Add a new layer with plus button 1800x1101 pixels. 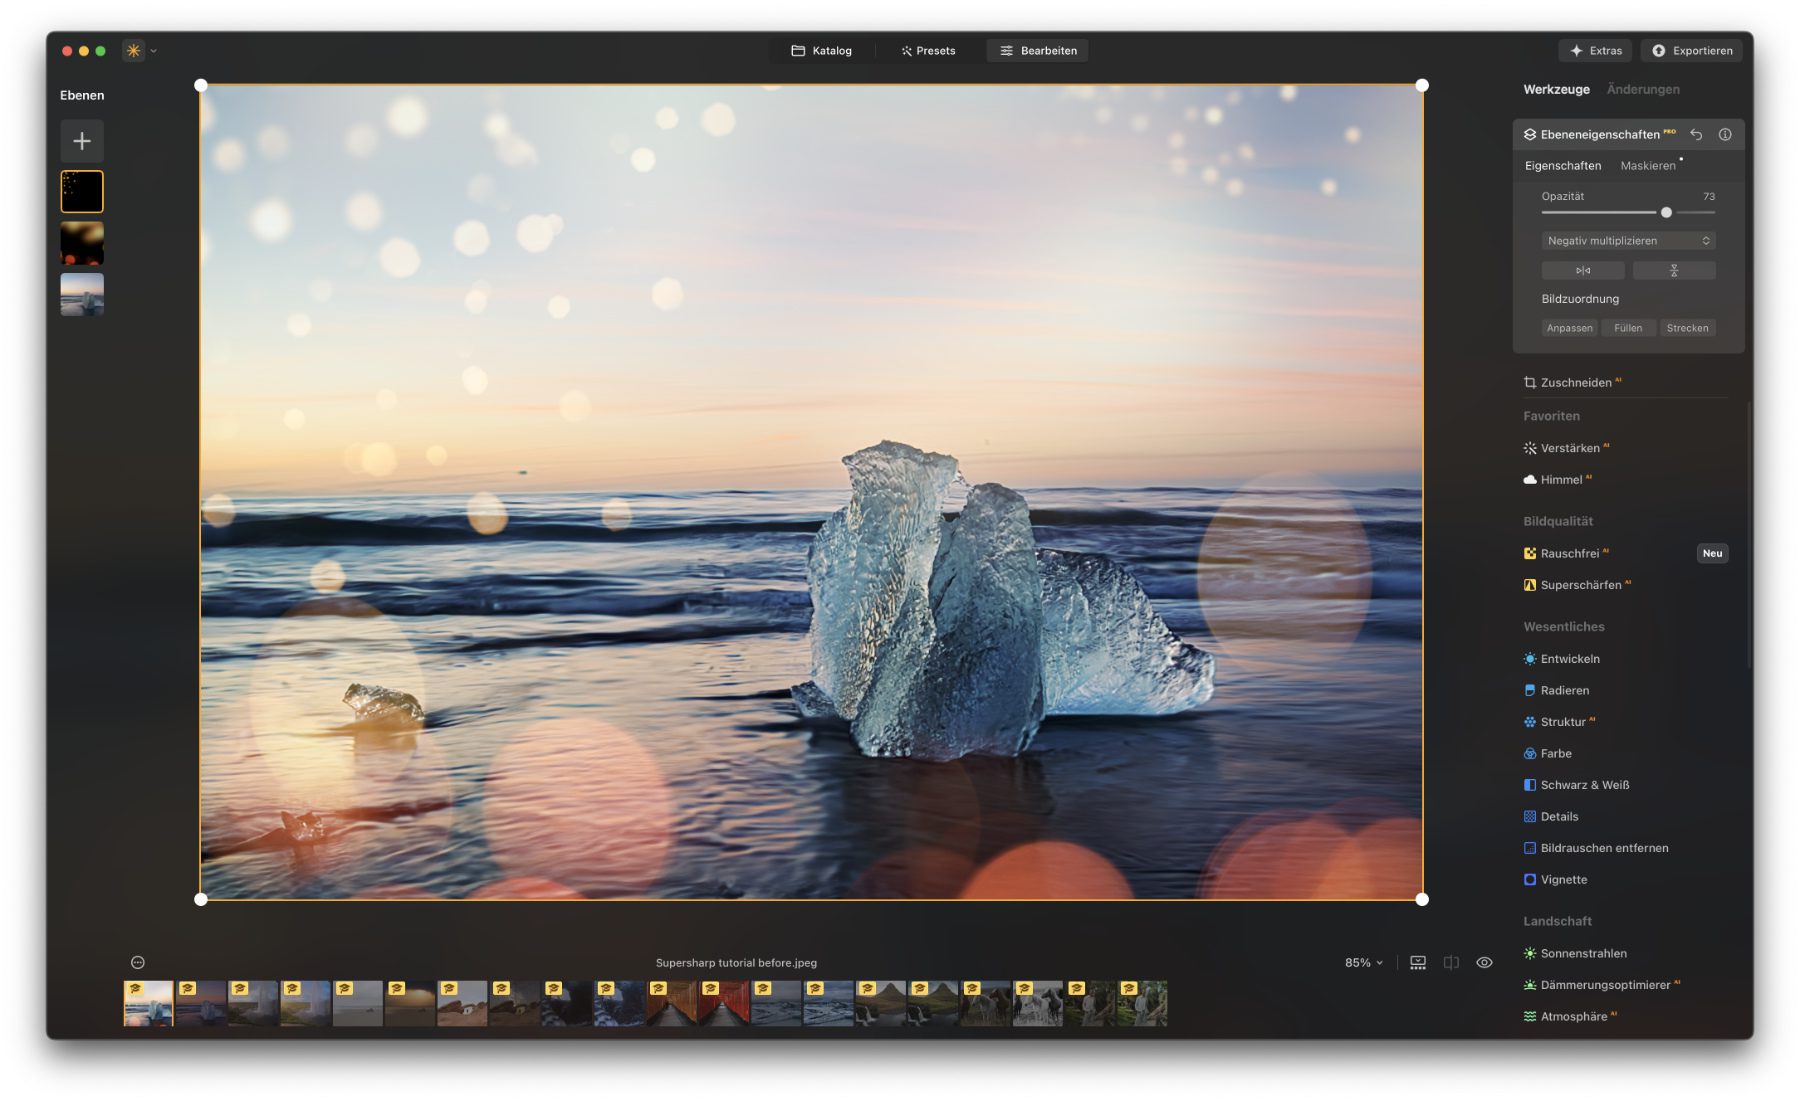[82, 141]
